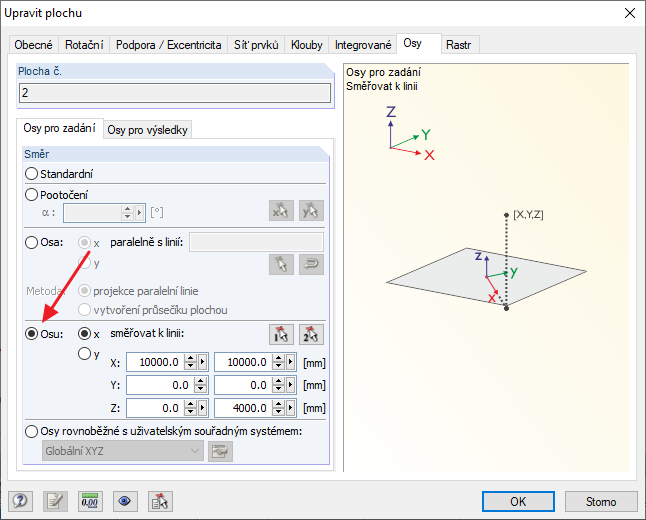646x520 pixels.
Task: Open units and decimal places settings (0.00 icon)
Action: (x=90, y=501)
